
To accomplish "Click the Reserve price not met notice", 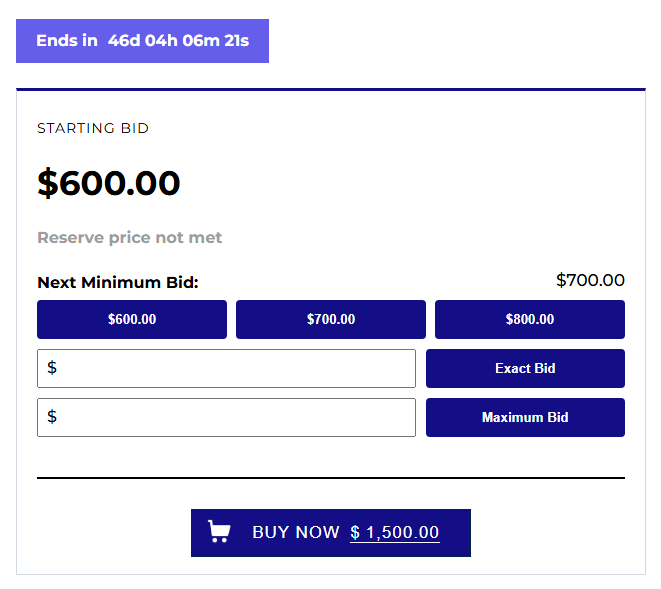I will [x=129, y=237].
